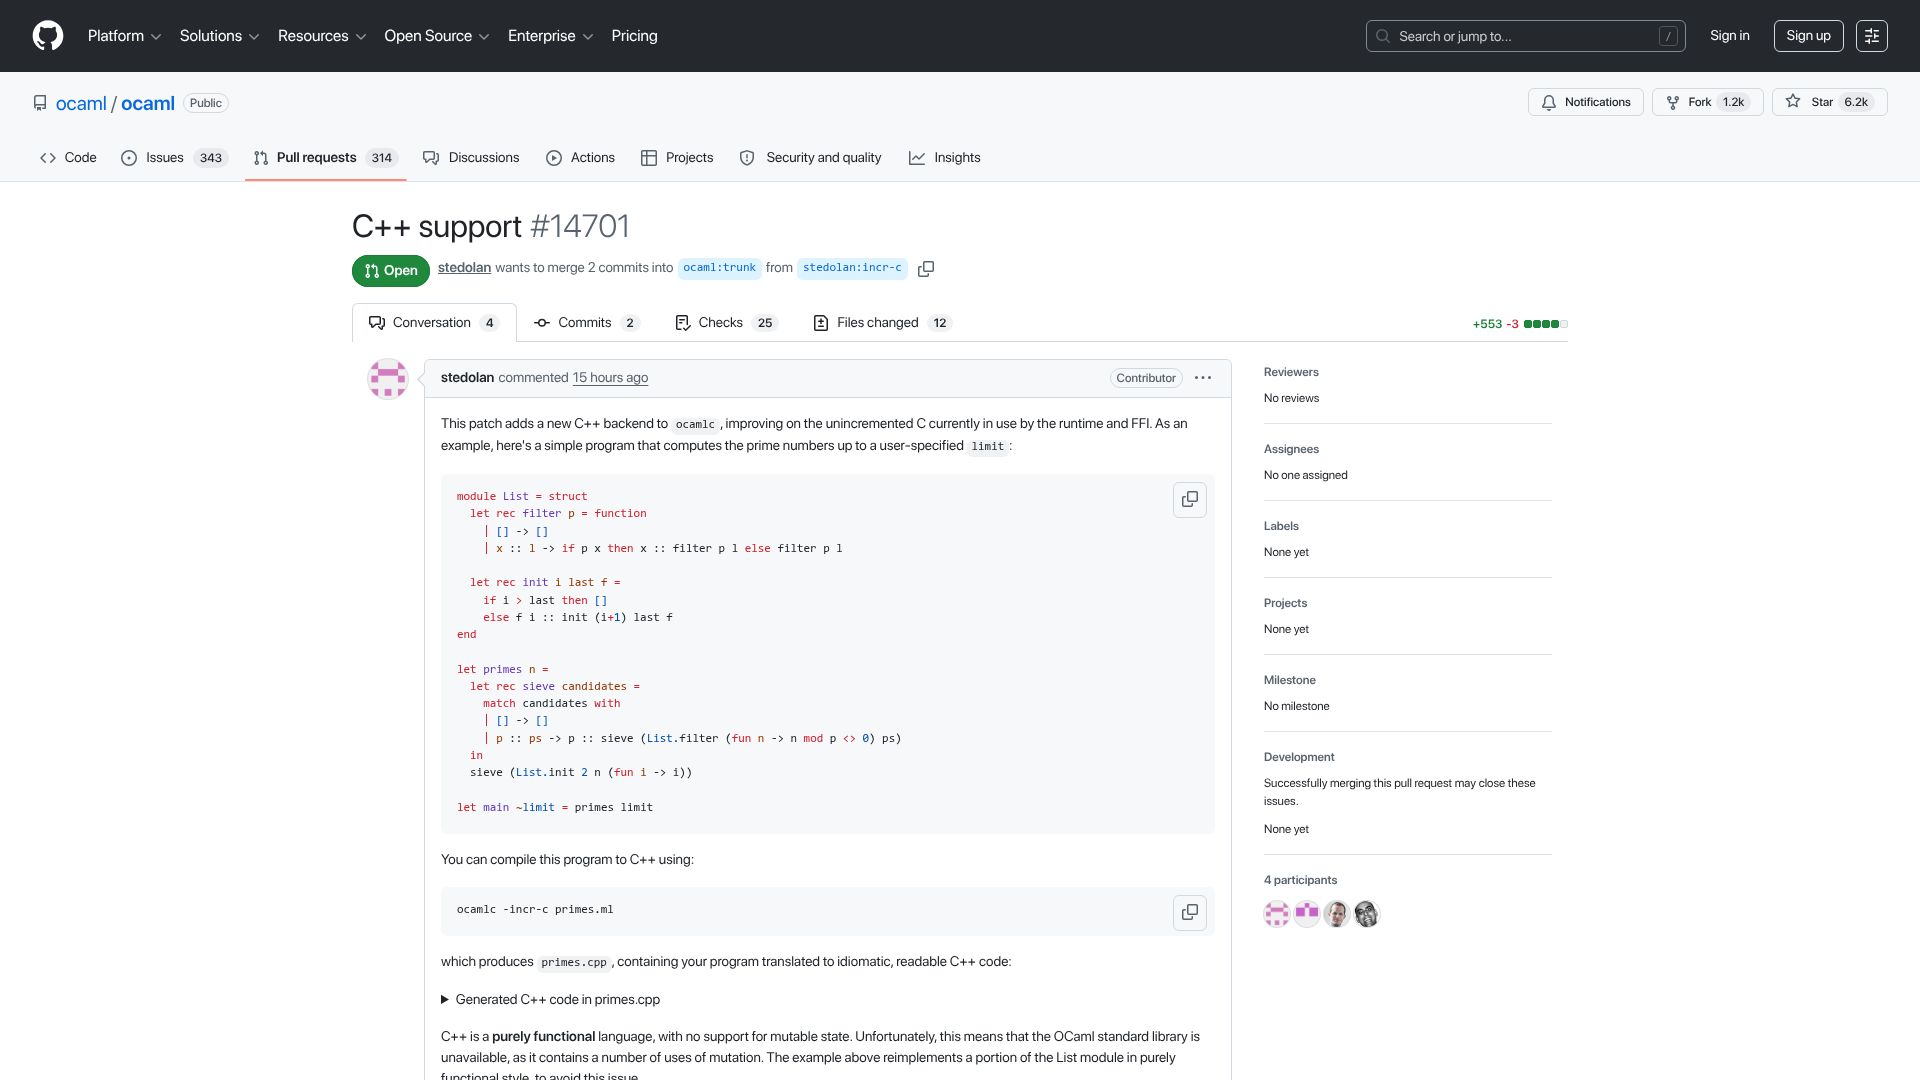Open the ocaml organization link
Screen dimensions: 1920x1080
[81, 103]
